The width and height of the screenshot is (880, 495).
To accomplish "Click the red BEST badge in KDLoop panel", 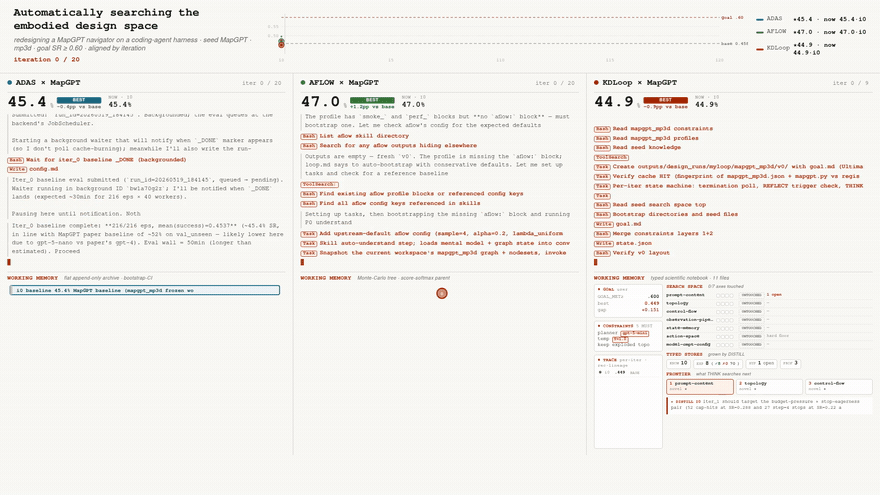I will tap(665, 100).
